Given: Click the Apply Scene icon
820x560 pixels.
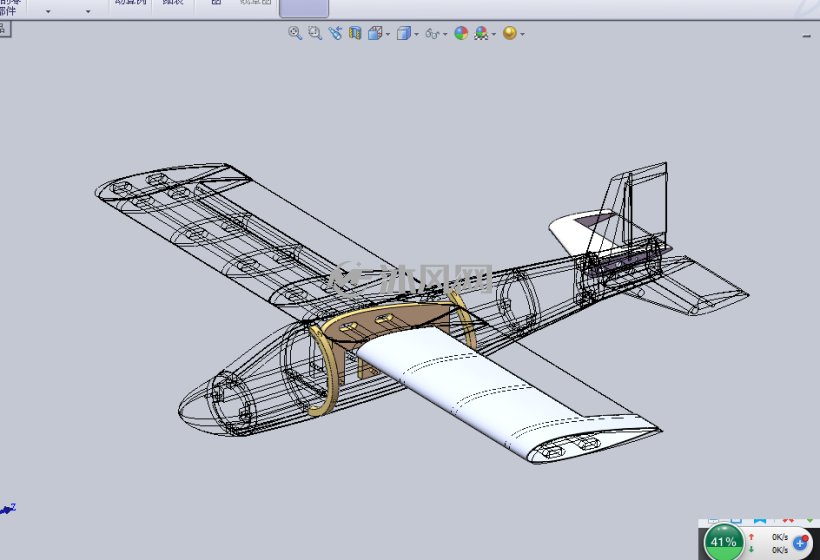Looking at the screenshot, I should [x=481, y=33].
